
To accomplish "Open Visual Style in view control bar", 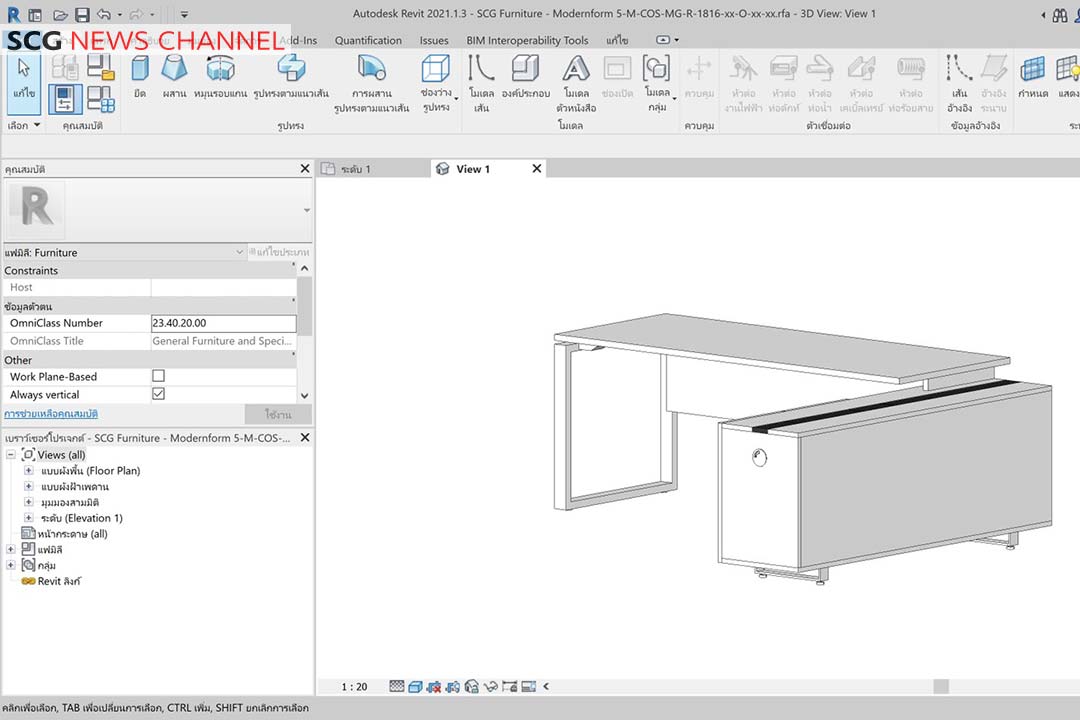I will 415,687.
